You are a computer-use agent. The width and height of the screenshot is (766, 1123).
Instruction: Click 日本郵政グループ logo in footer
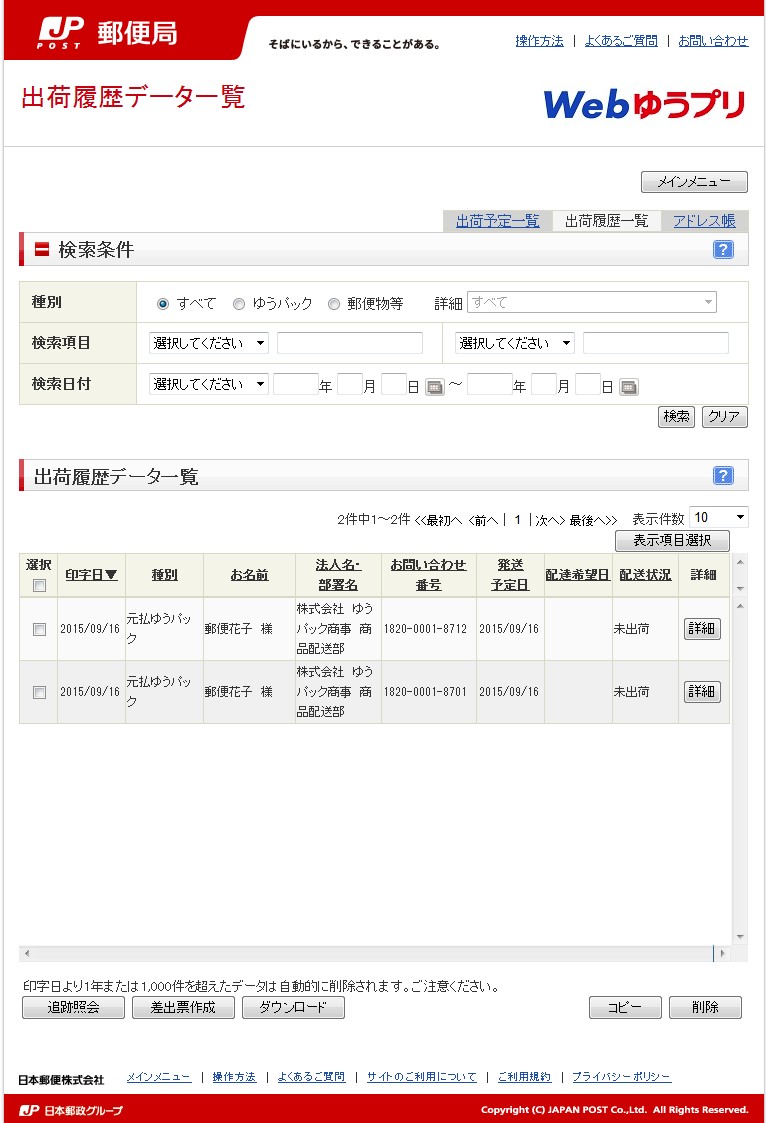coord(71,1110)
